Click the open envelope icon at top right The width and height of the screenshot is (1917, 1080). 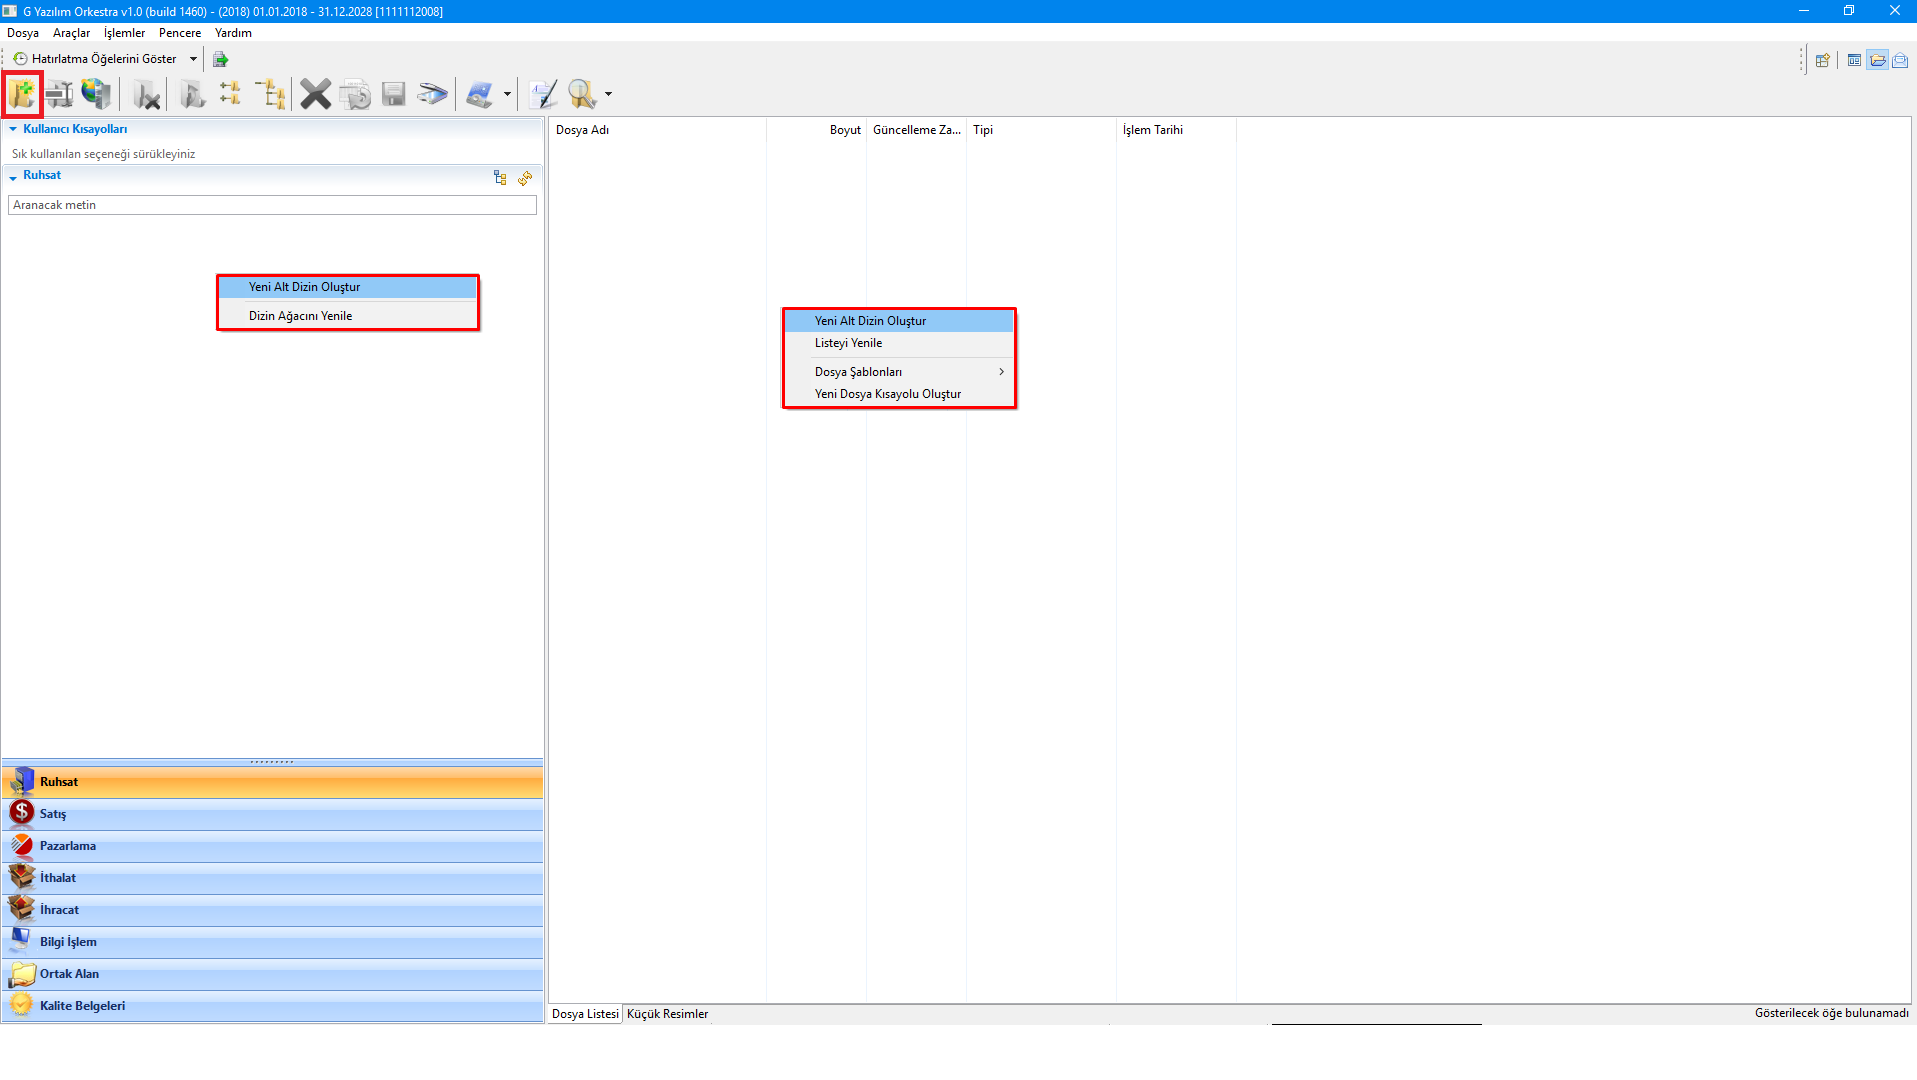pyautogui.click(x=1900, y=60)
